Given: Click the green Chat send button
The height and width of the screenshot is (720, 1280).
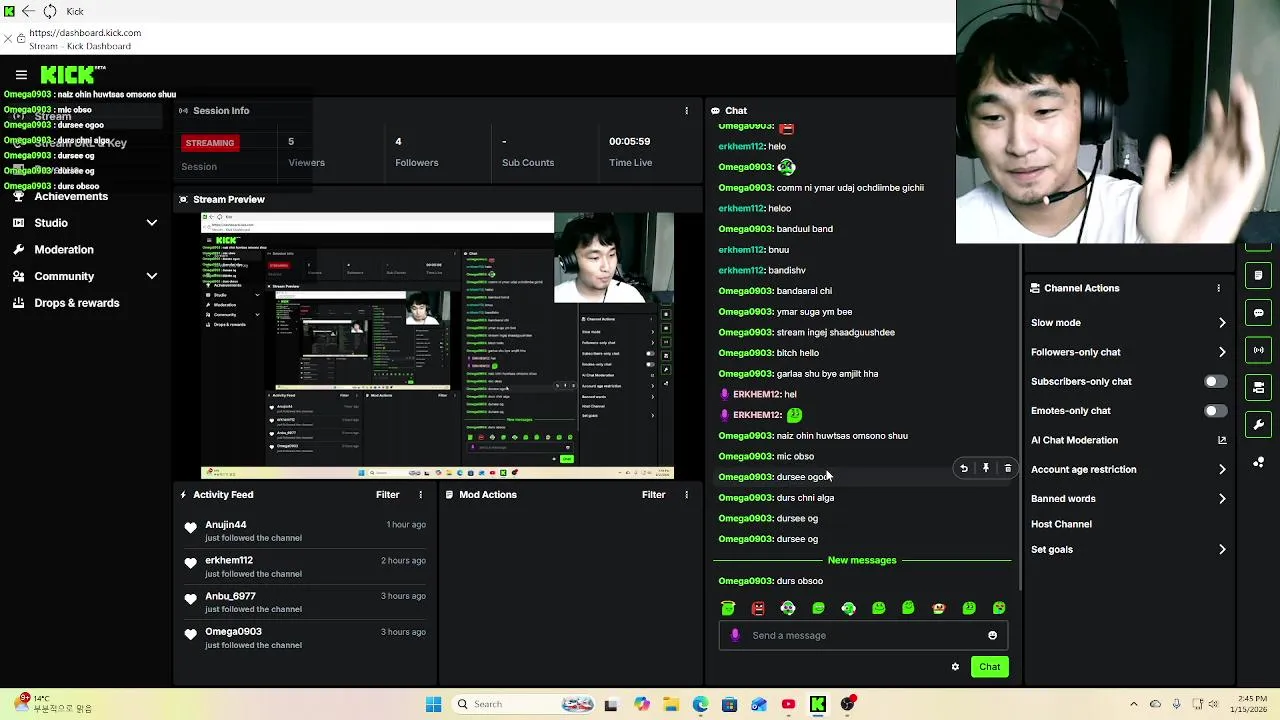Looking at the screenshot, I should click(x=989, y=667).
